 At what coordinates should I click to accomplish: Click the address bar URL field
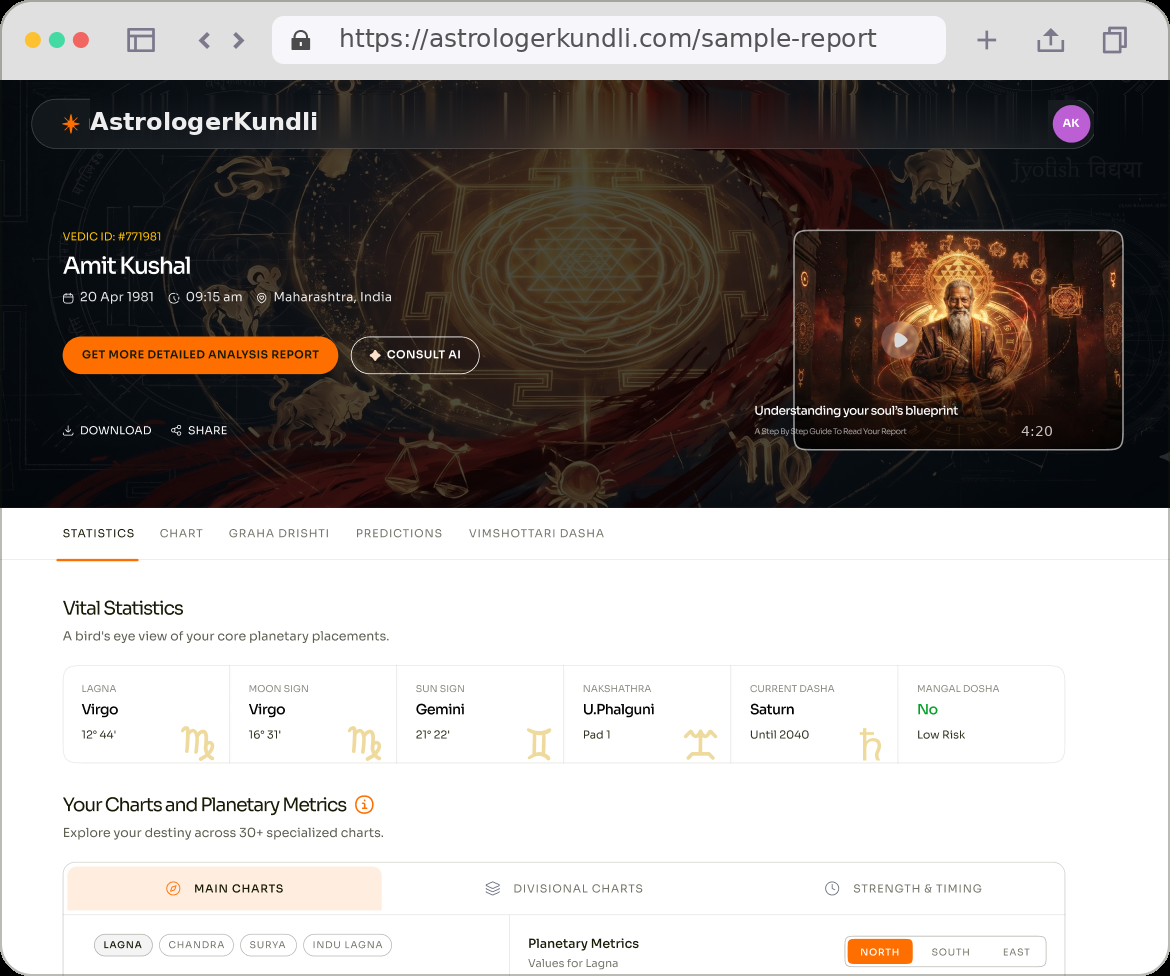click(609, 40)
